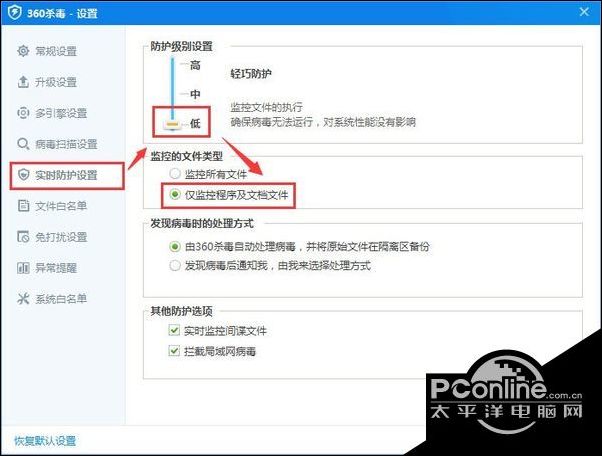The height and width of the screenshot is (456, 602).
Task: Choose 发现病毒后通知我 radio option
Action: (x=175, y=265)
